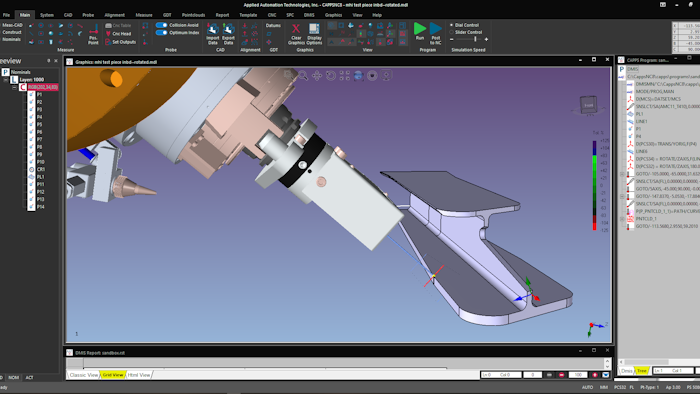Open the System ribbon tab
The image size is (700, 394).
(46, 15)
